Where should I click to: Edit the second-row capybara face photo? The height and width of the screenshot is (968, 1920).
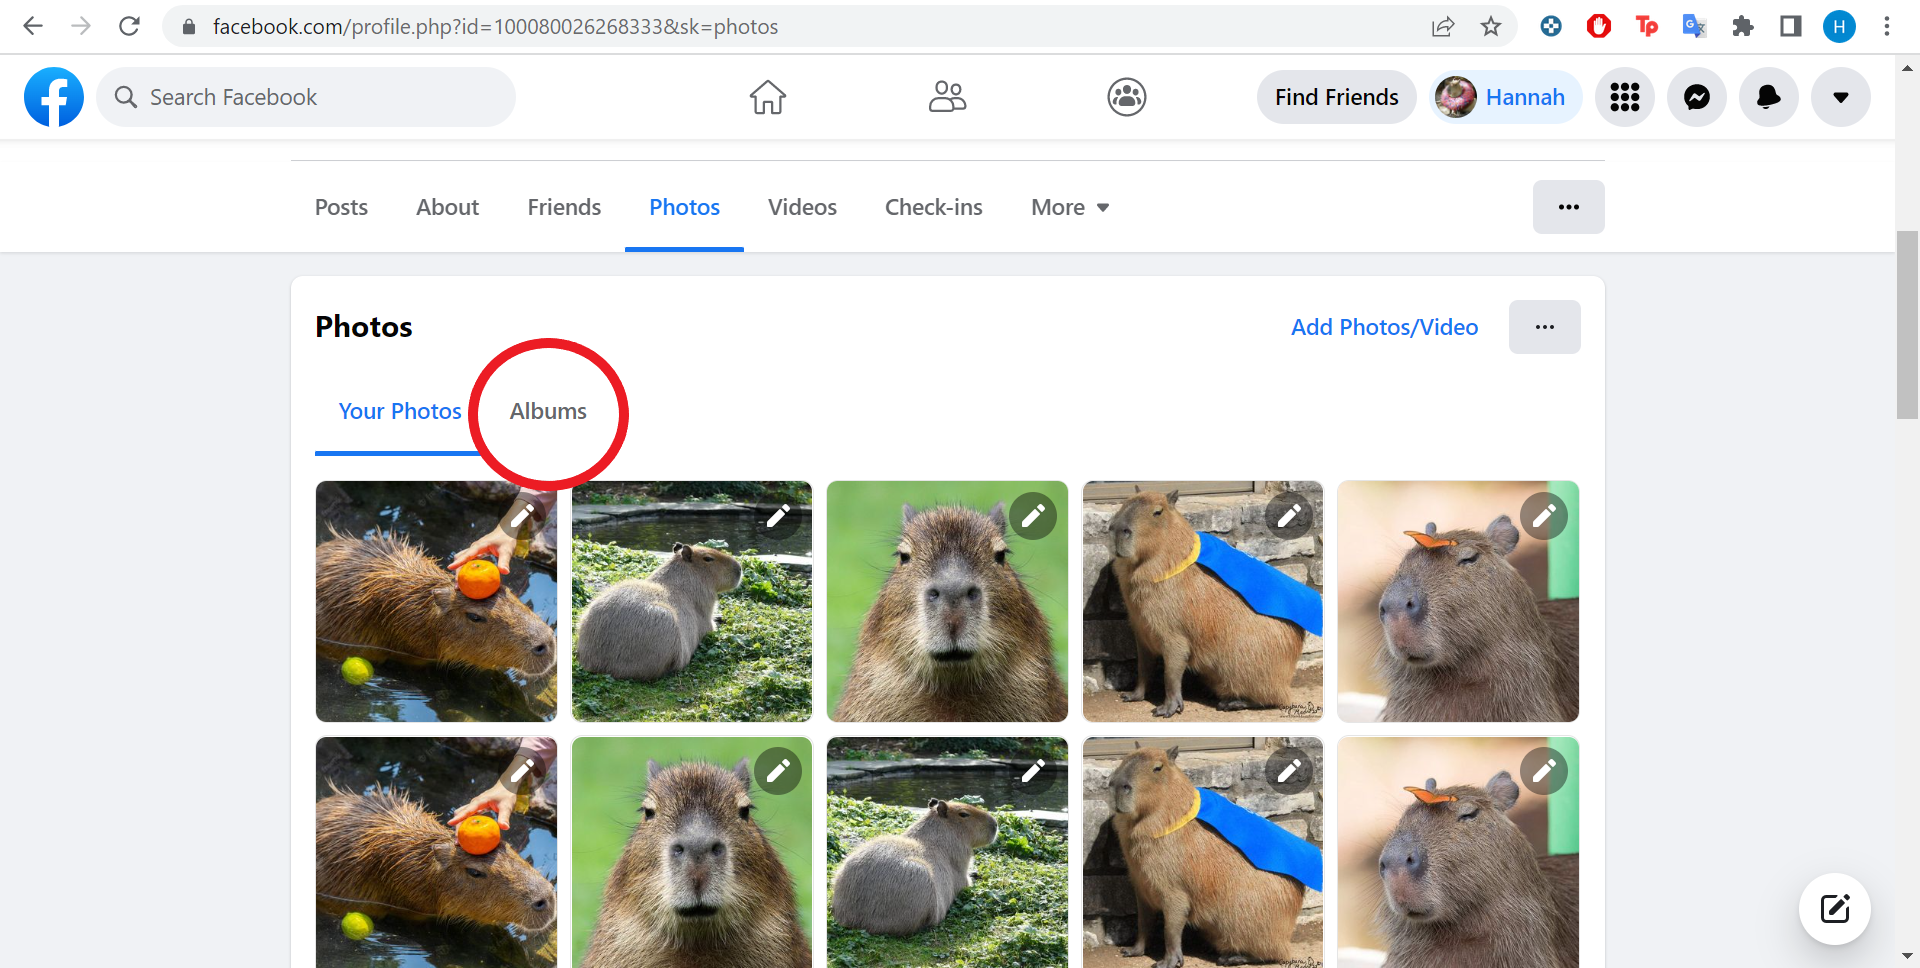pyautogui.click(x=778, y=771)
